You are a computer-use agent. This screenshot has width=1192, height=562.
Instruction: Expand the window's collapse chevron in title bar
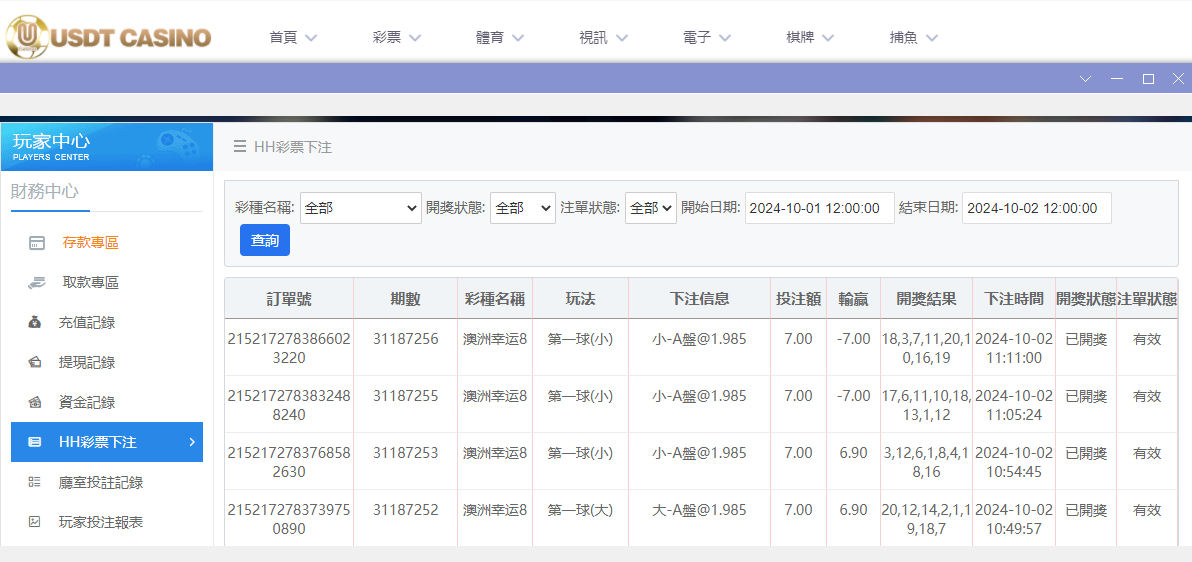1085,79
